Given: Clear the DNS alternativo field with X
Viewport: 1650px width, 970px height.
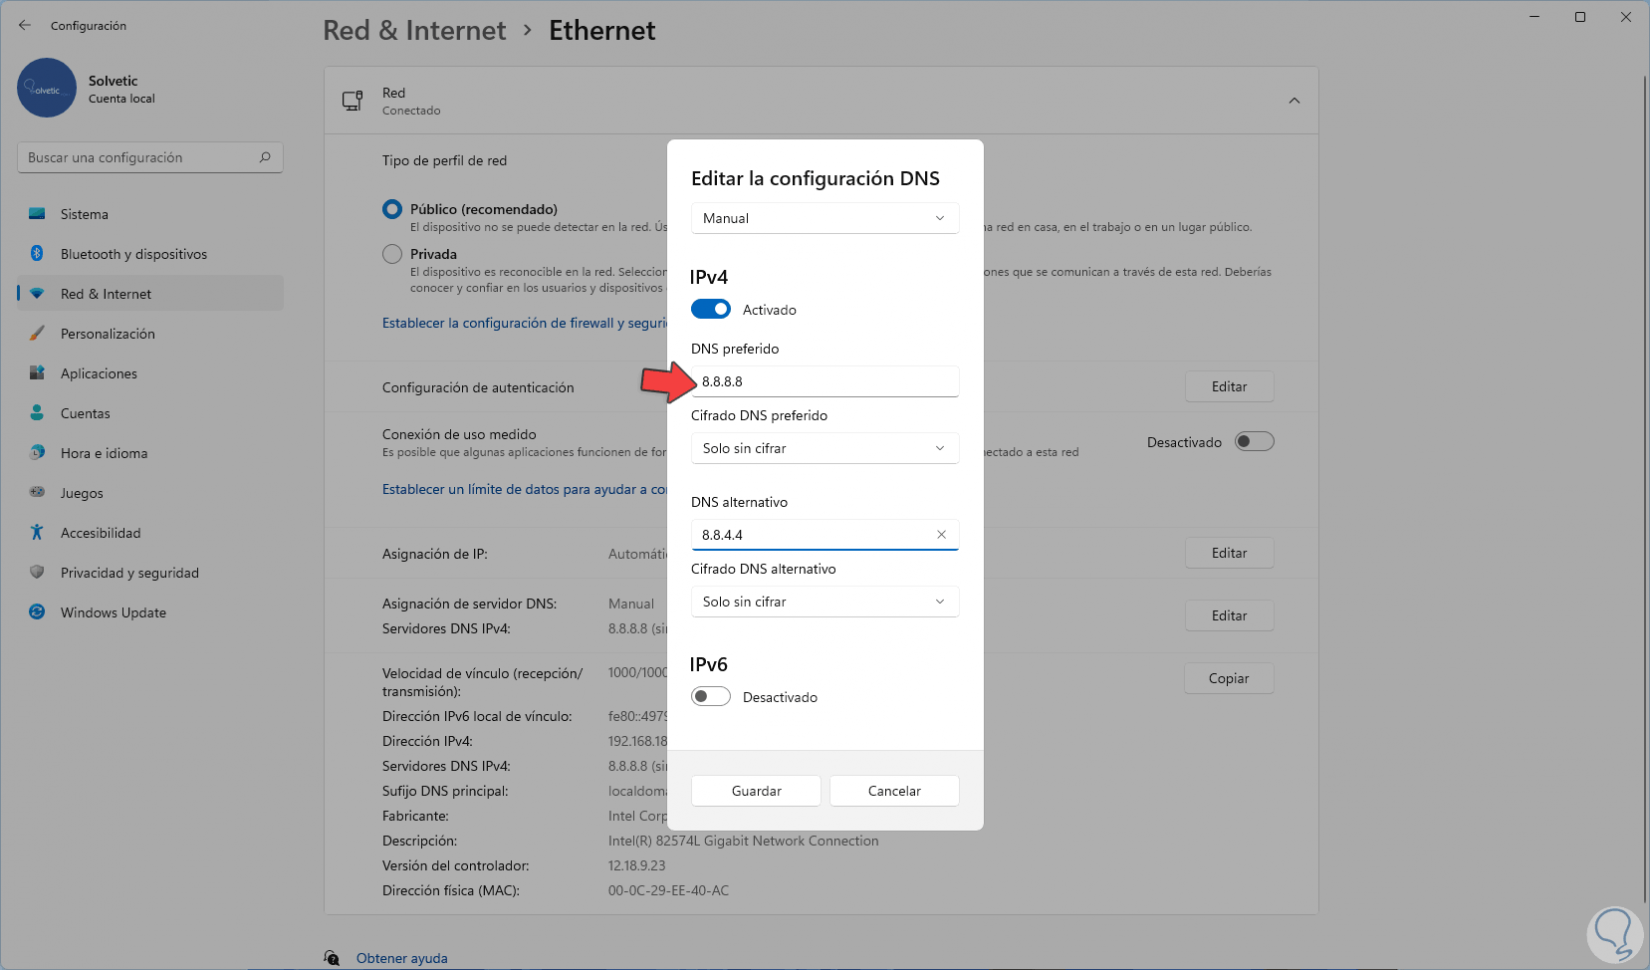Looking at the screenshot, I should [941, 535].
